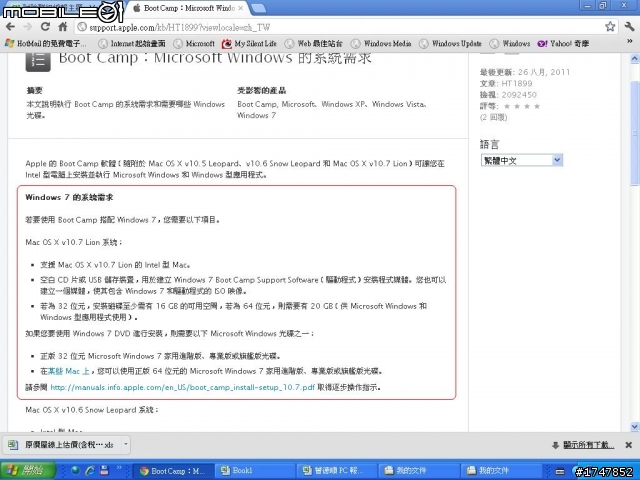Open the home page via house icon
Screen dimensions: 640x480
[x=62, y=27]
